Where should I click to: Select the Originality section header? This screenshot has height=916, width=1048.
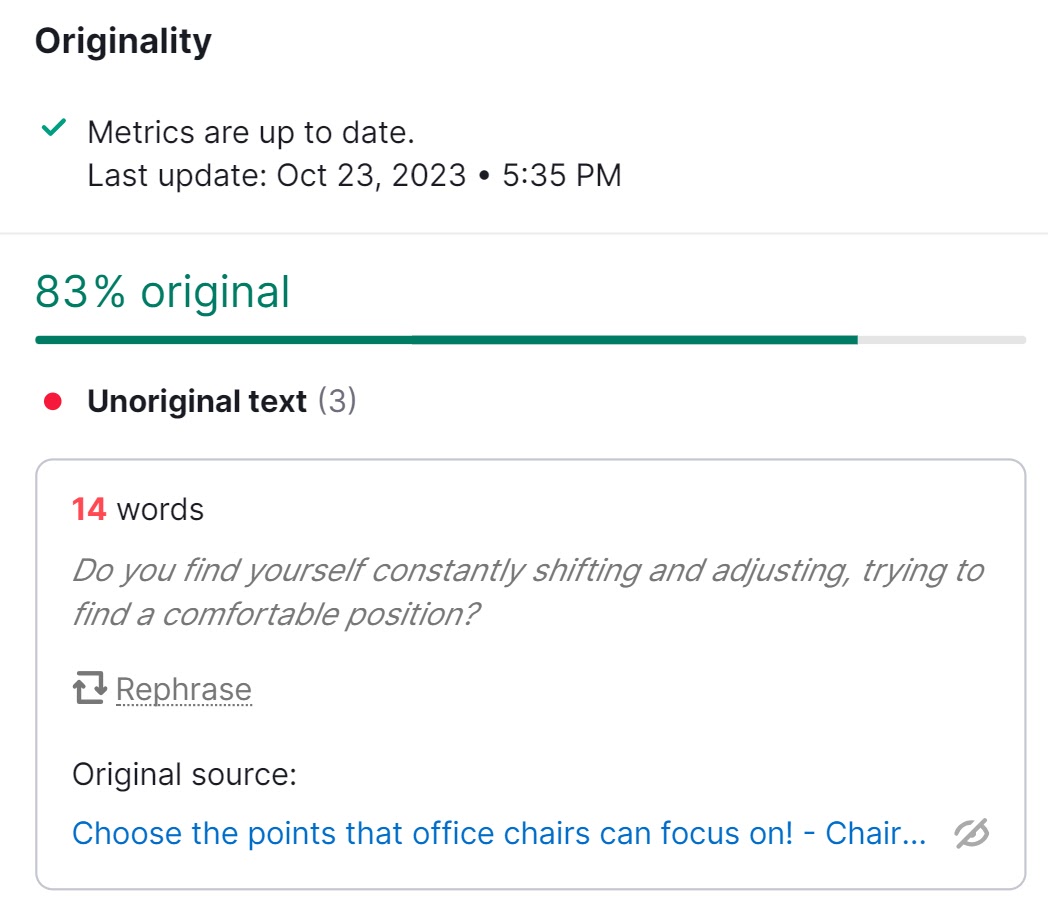[x=122, y=41]
